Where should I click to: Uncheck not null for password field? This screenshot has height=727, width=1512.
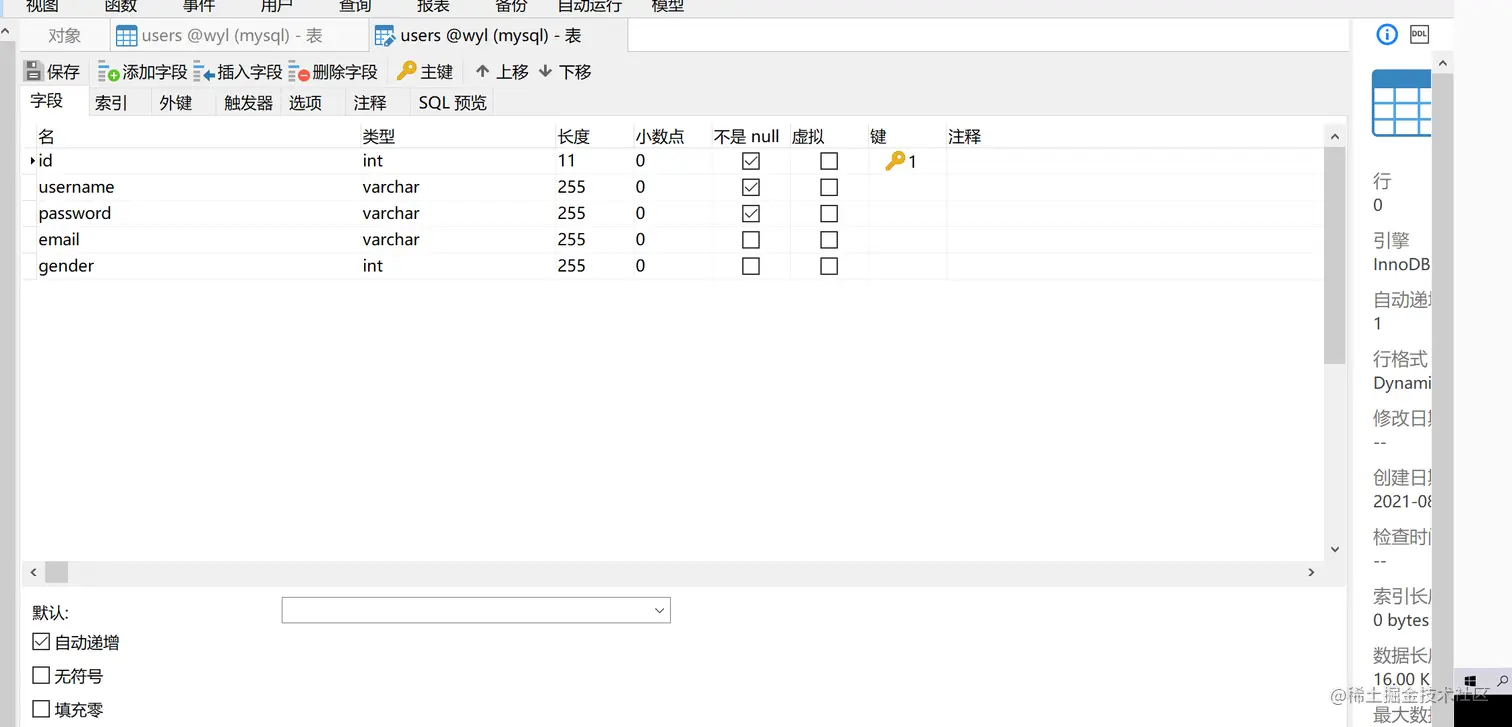751,213
